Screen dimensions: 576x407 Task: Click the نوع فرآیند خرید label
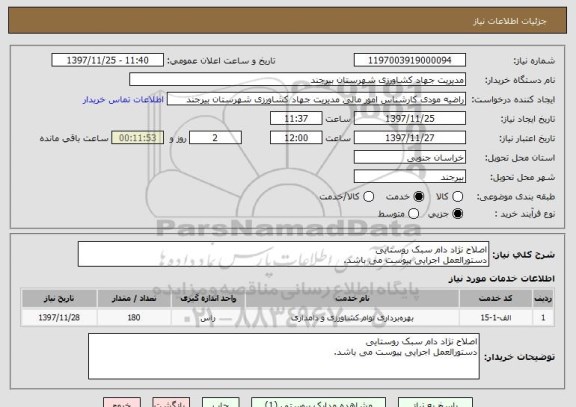pos(525,214)
